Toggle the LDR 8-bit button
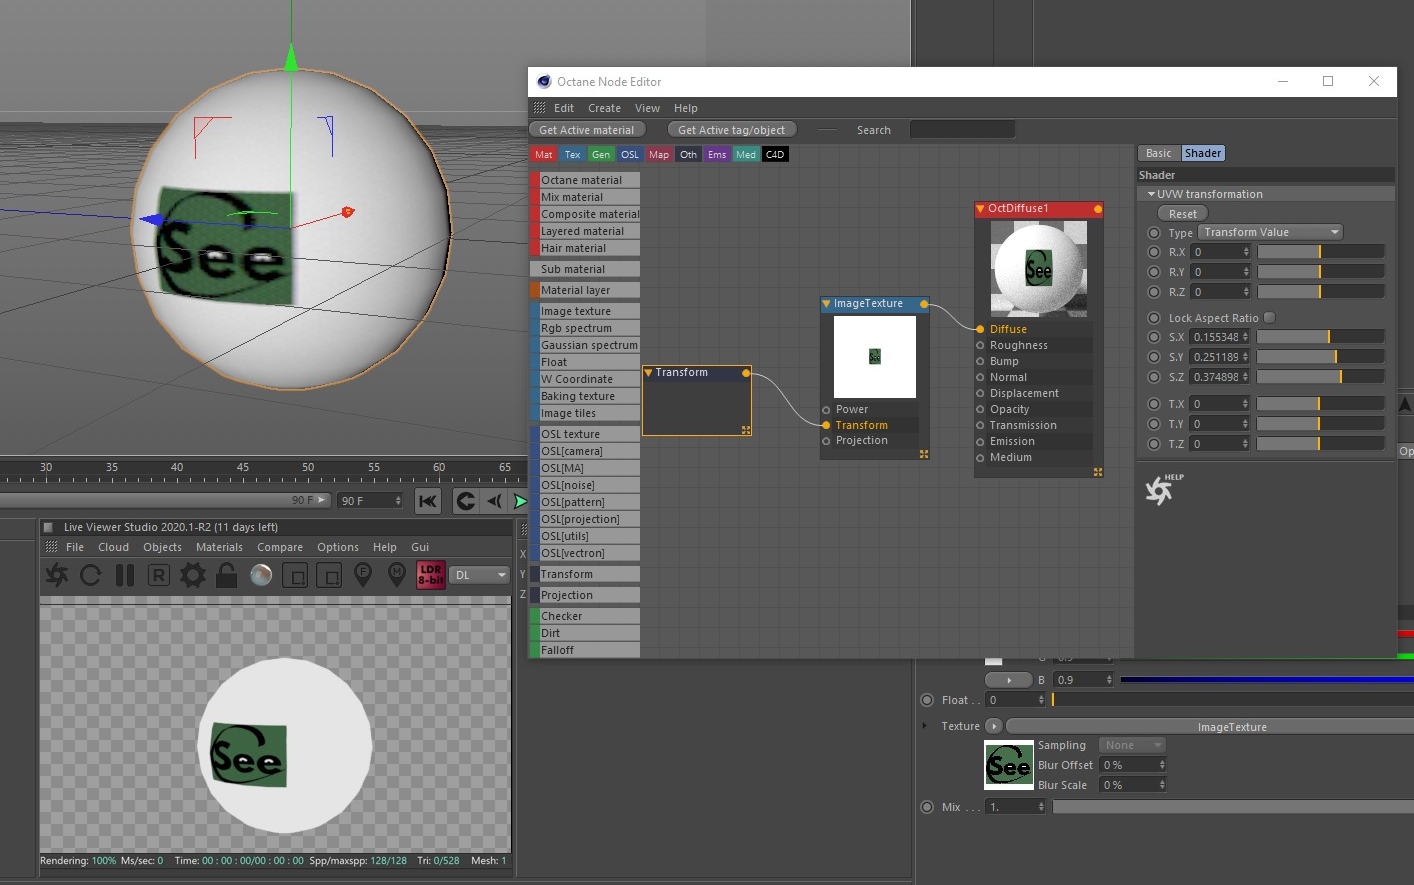The image size is (1414, 885). pyautogui.click(x=431, y=575)
